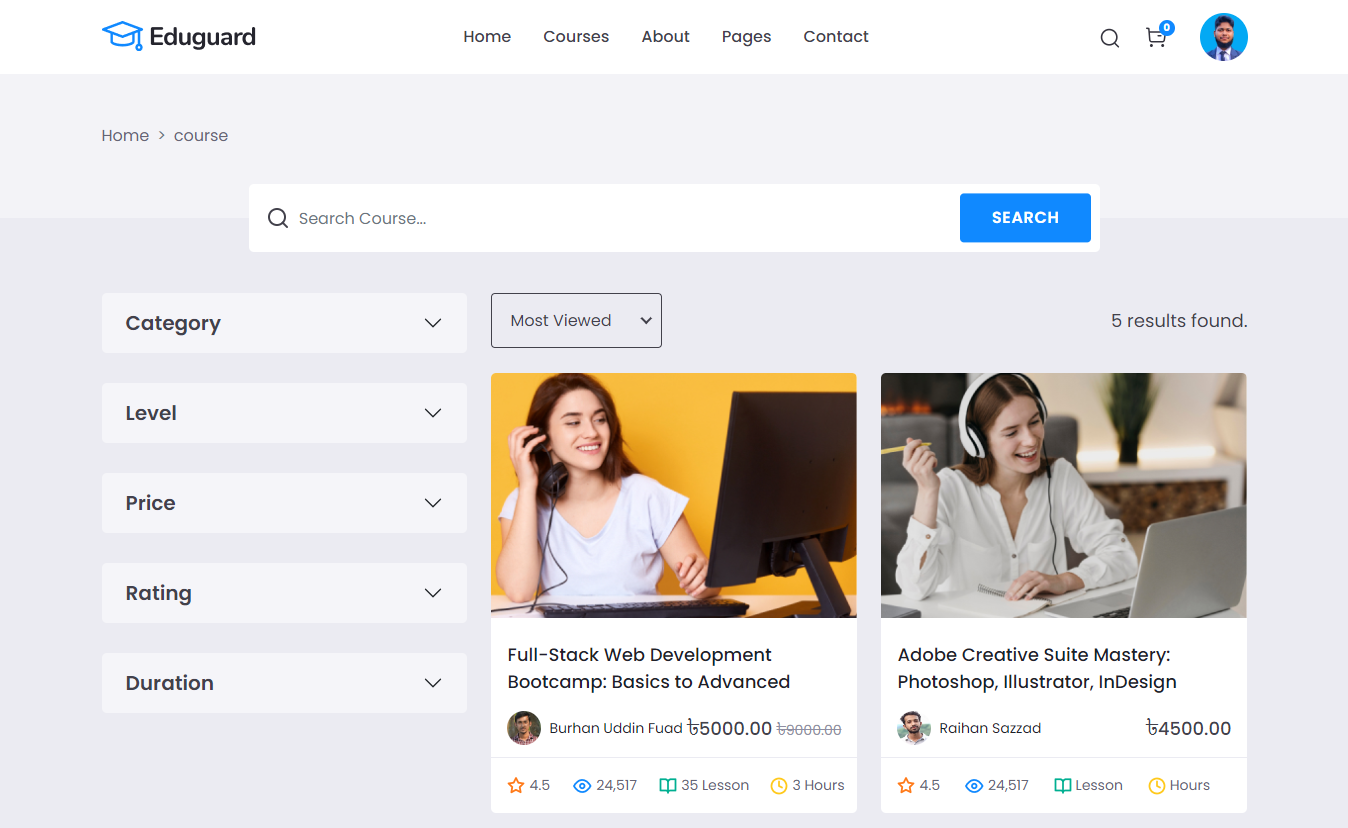Expand the Rating filter panel
1348x828 pixels.
(284, 593)
